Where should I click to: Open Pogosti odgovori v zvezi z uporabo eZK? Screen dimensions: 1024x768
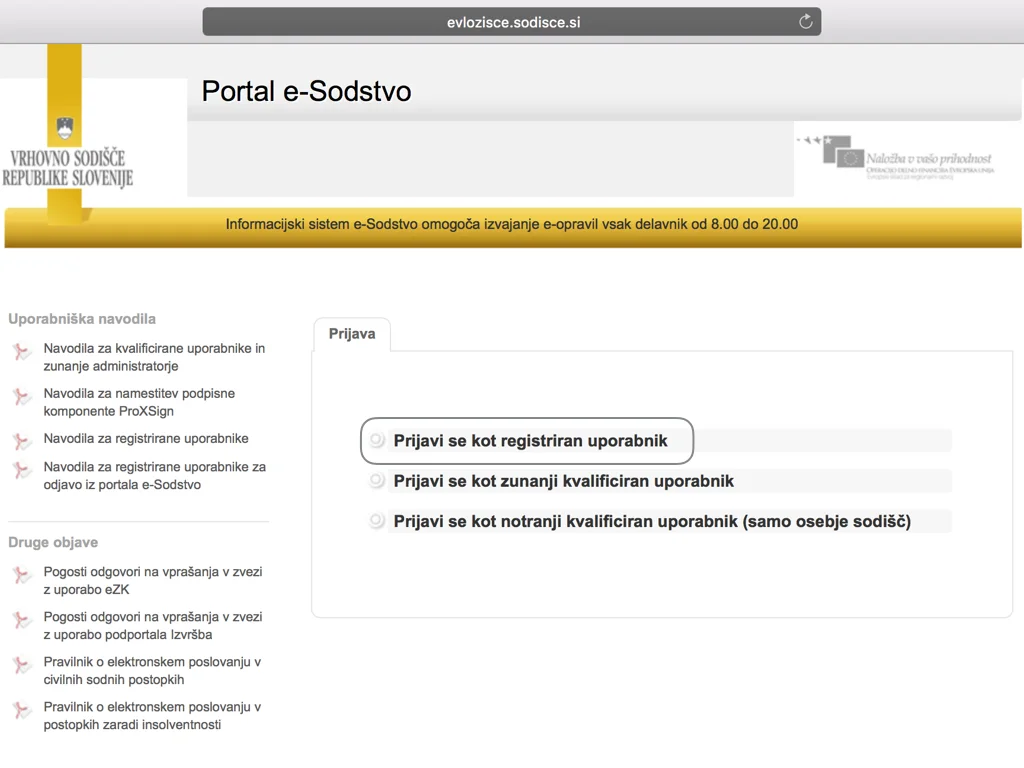pos(153,581)
